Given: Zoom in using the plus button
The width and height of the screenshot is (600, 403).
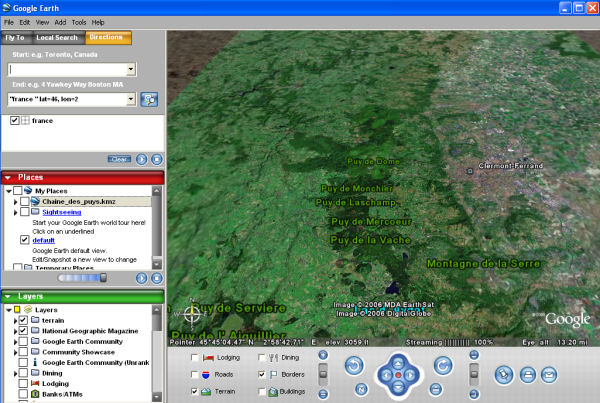Looking at the screenshot, I should (x=323, y=355).
